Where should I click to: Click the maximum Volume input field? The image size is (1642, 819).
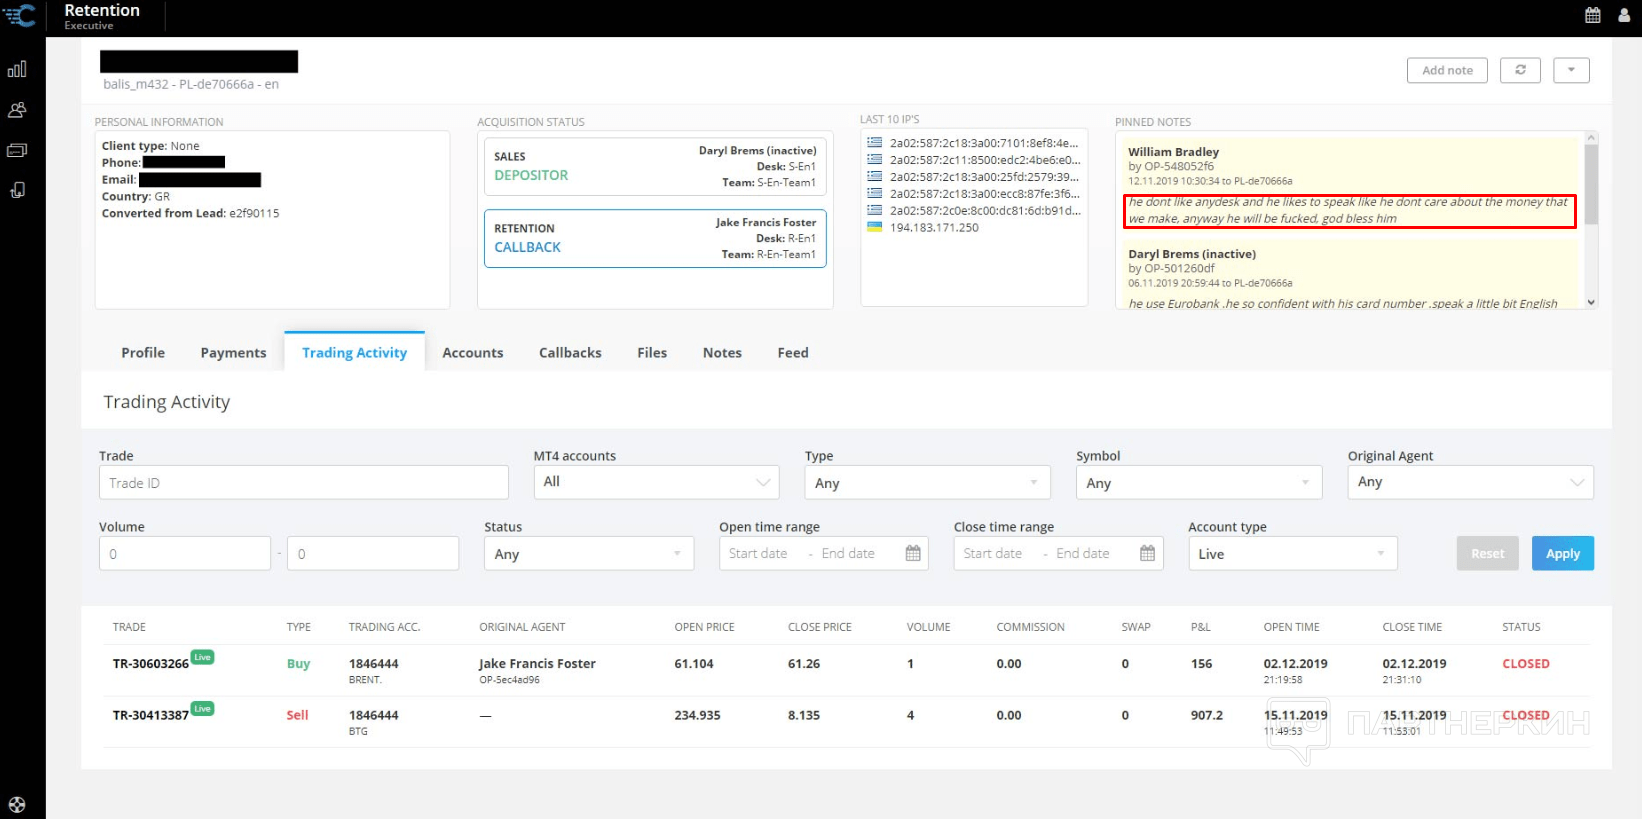pos(373,553)
